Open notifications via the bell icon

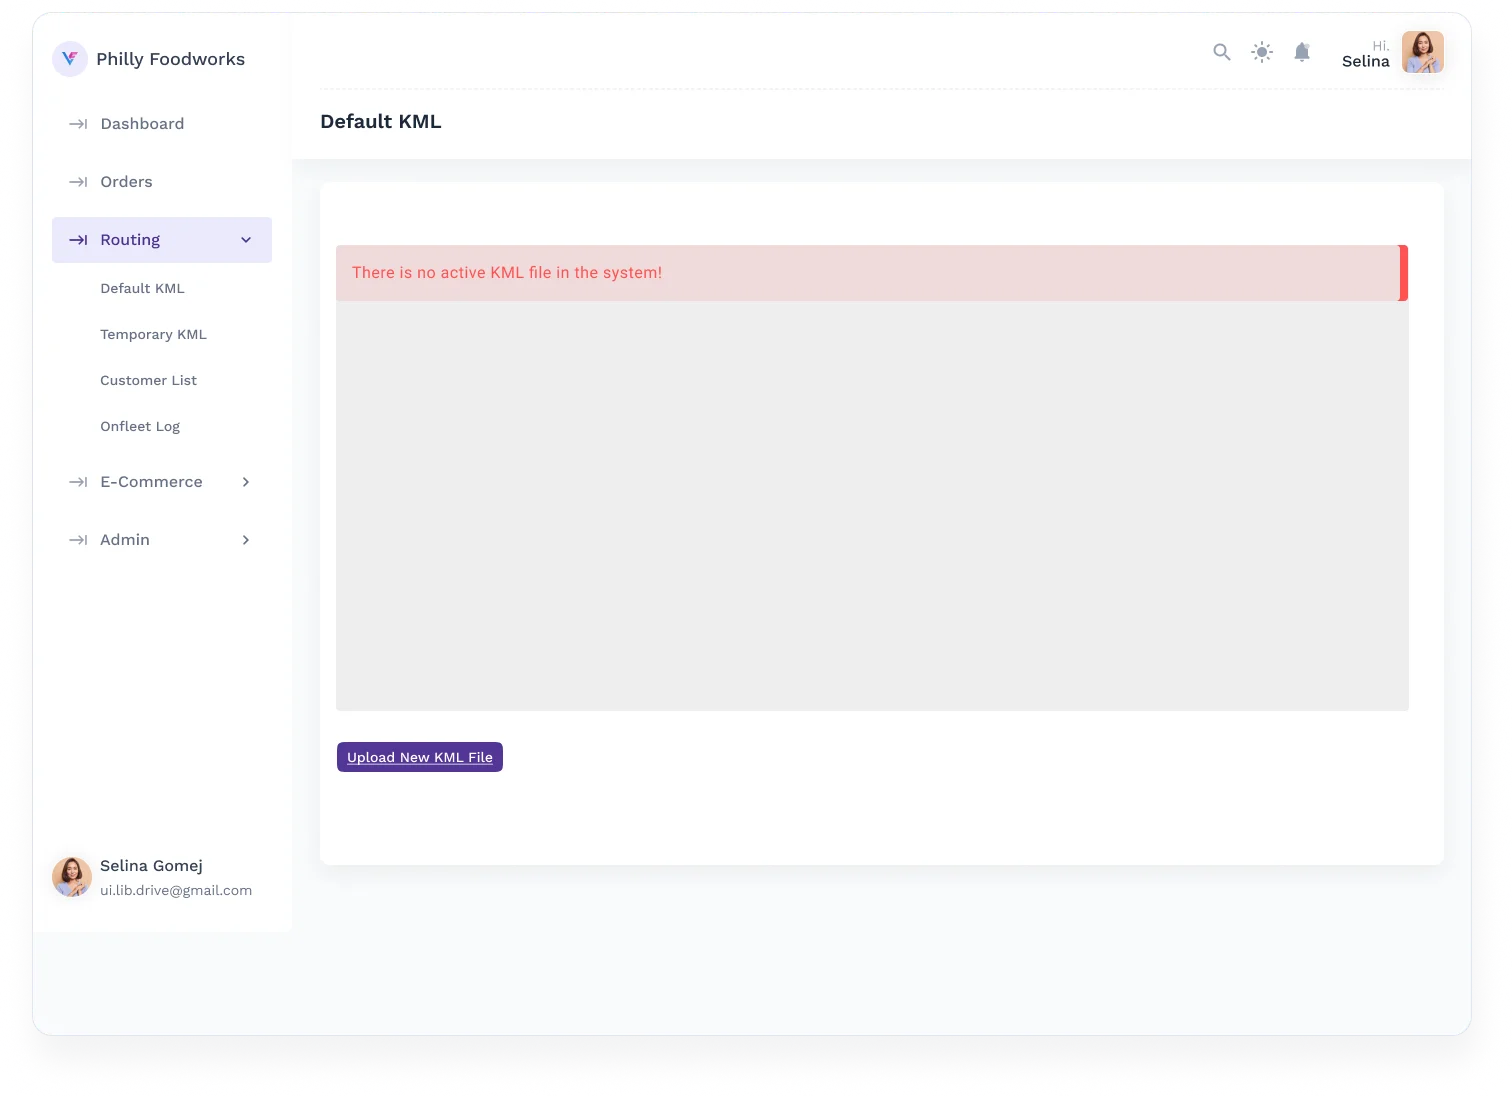[x=1302, y=52]
